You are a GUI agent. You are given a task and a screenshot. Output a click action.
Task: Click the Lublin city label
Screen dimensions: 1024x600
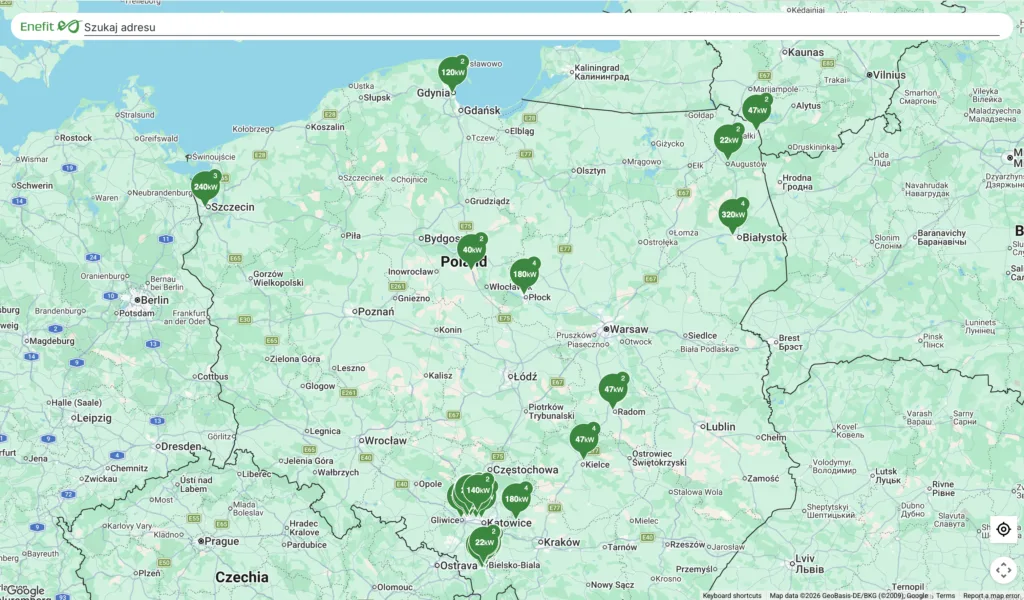[721, 426]
